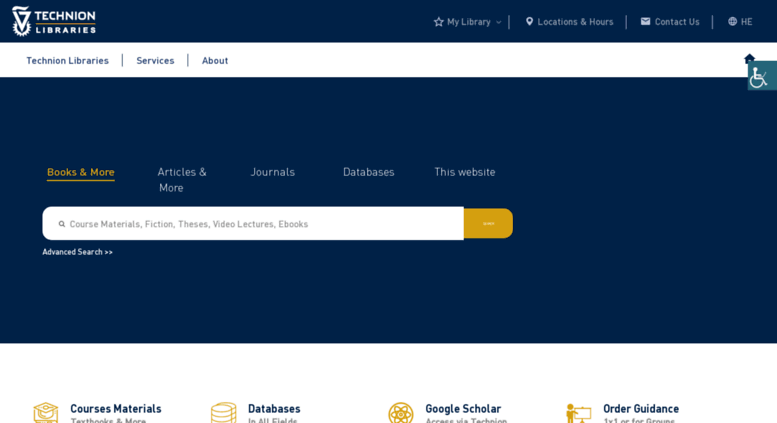
Task: Open the Services menu
Action: 155,60
